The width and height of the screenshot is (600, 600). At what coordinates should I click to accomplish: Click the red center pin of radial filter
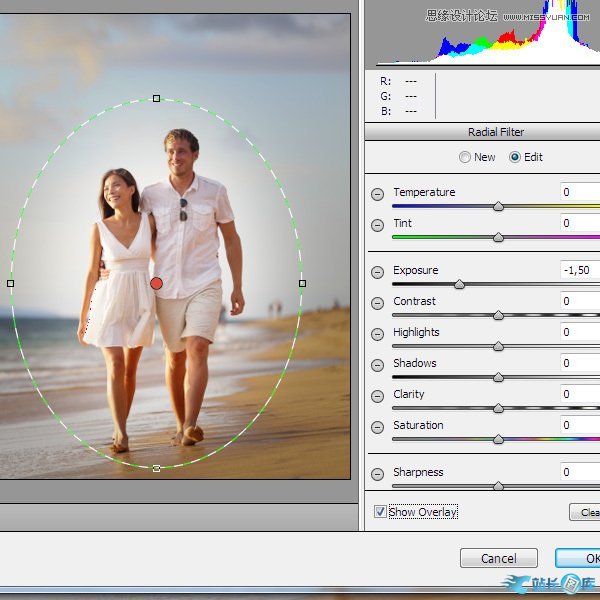(x=156, y=284)
